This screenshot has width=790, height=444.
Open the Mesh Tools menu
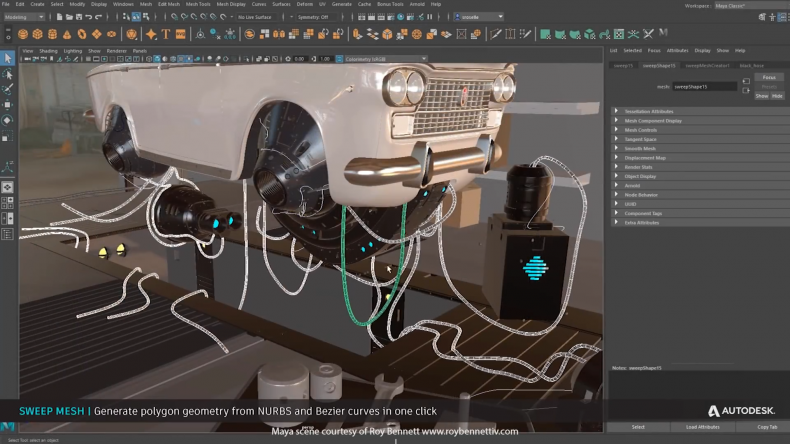click(197, 4)
